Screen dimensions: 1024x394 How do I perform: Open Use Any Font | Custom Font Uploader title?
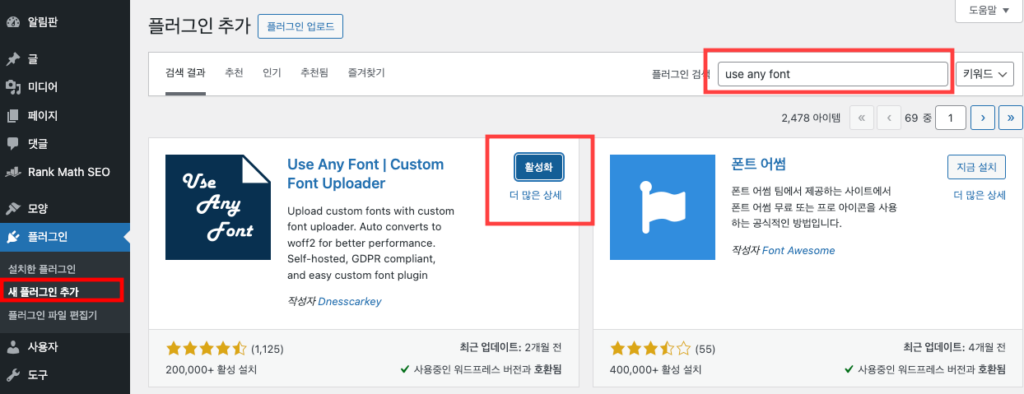coord(365,174)
